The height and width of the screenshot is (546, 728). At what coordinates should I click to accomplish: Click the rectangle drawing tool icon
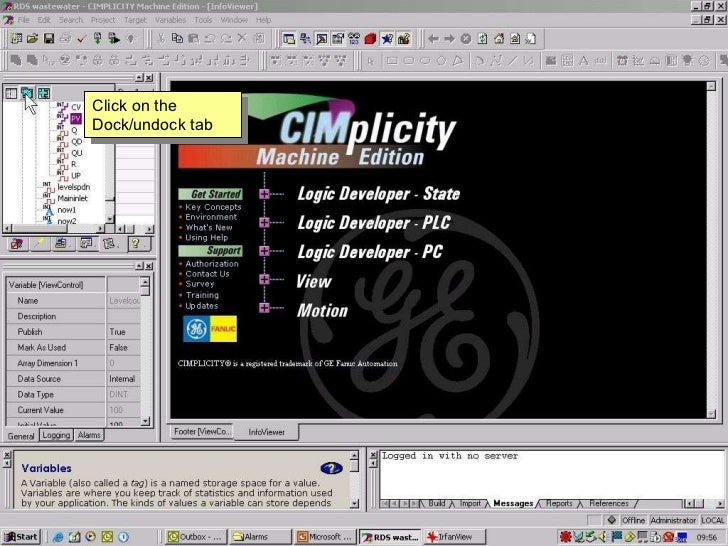(392, 61)
